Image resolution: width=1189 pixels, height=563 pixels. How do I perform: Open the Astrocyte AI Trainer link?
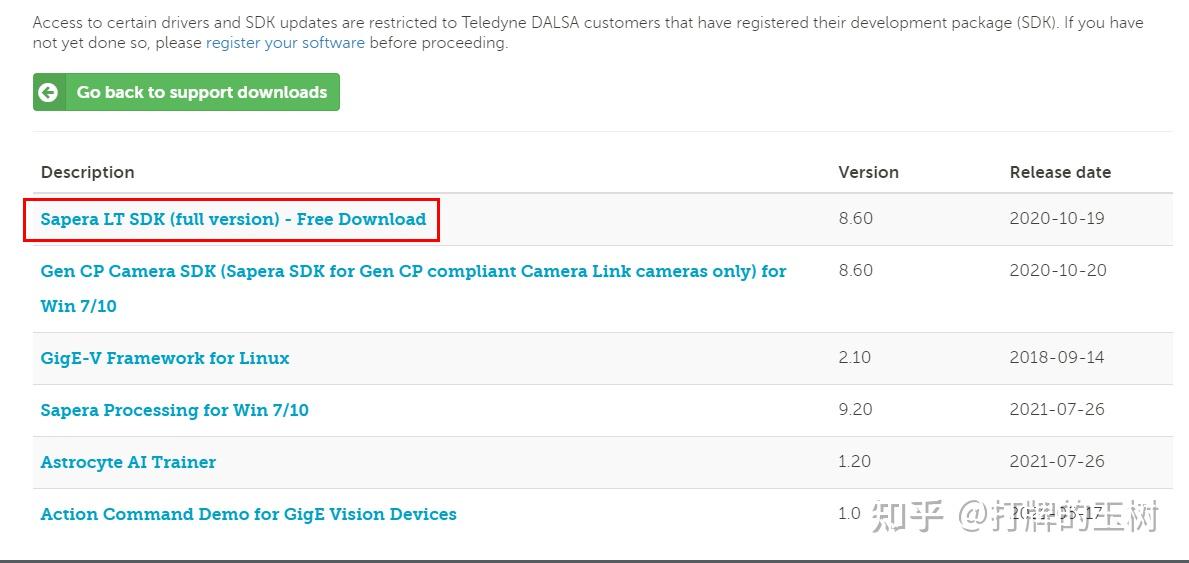[128, 462]
